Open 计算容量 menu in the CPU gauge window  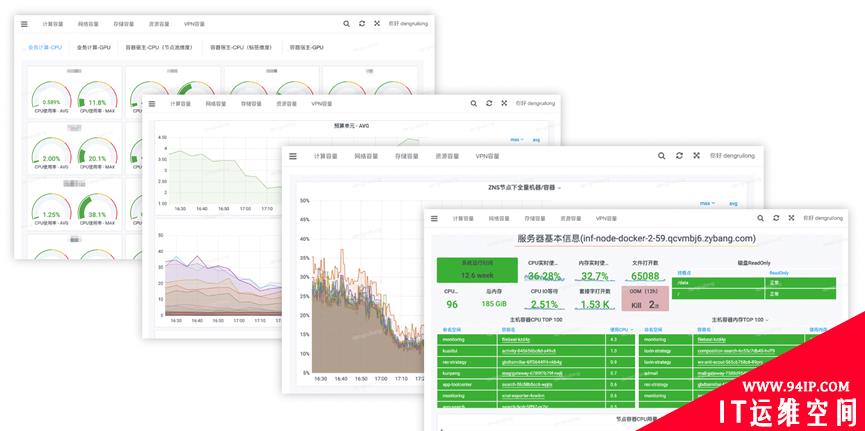pos(53,24)
